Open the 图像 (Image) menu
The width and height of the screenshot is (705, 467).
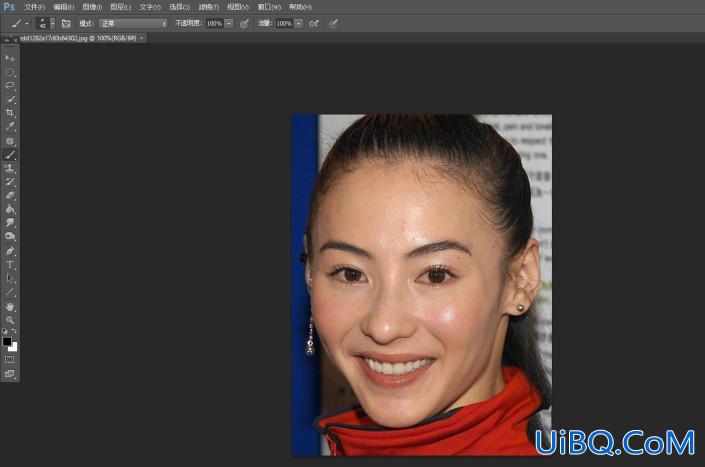coord(92,7)
